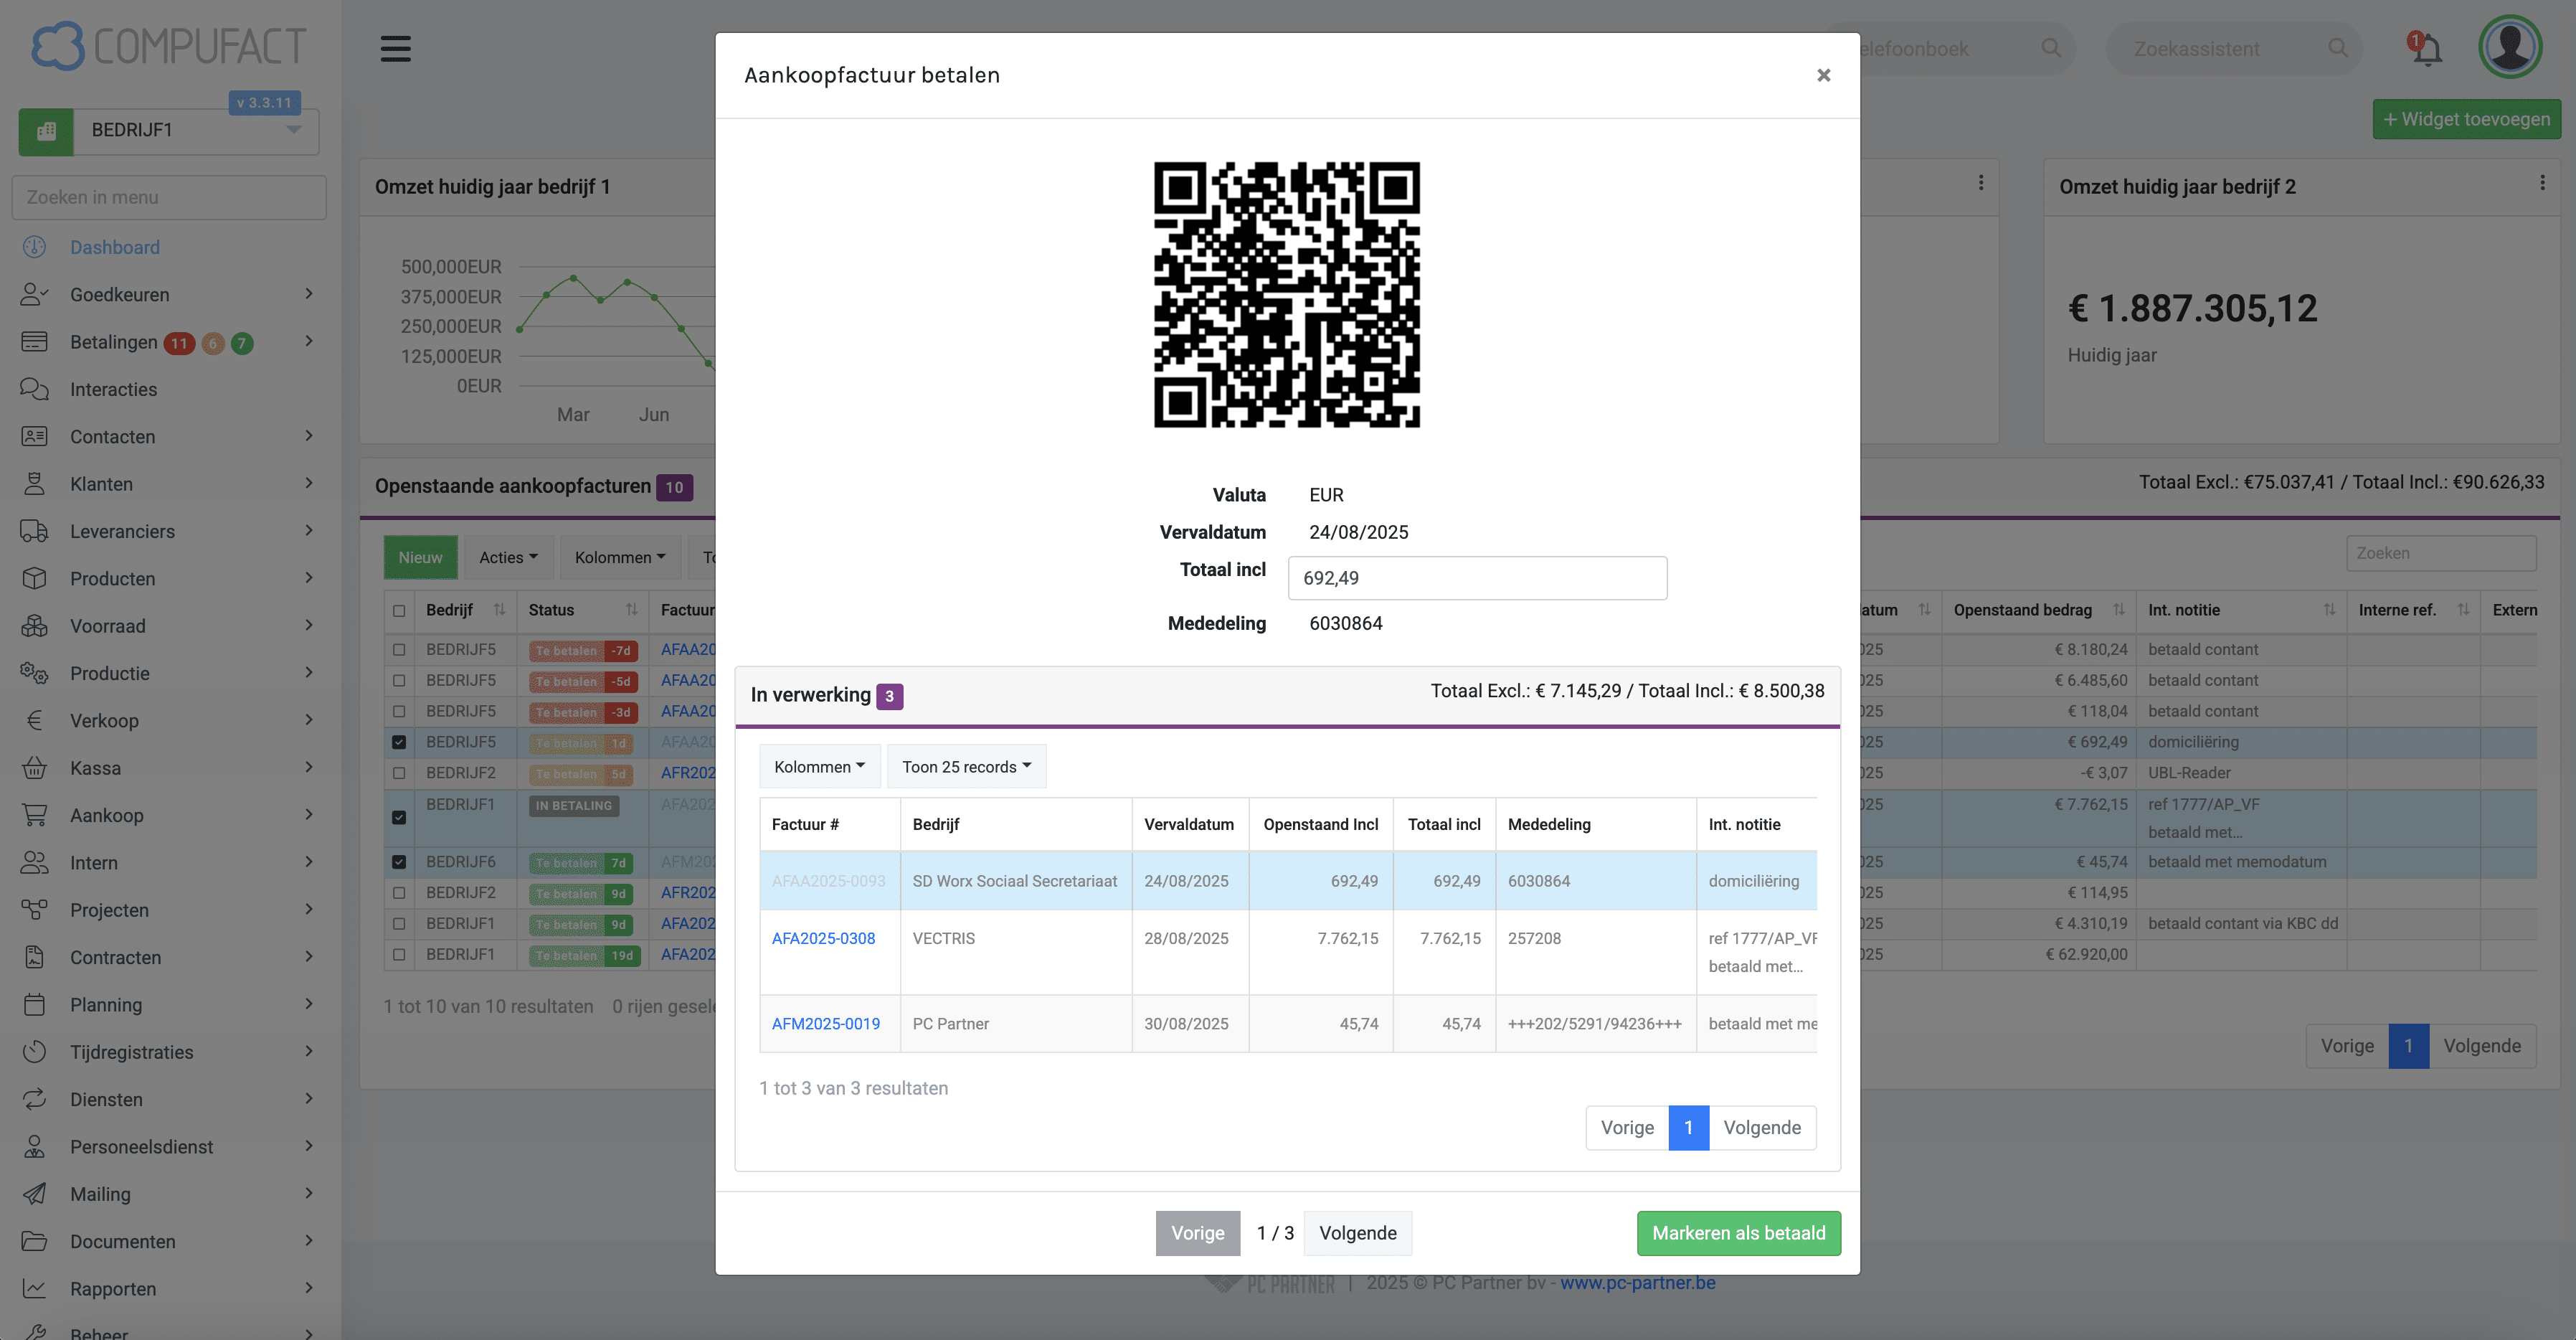Viewport: 2576px width, 1340px height.
Task: Click the Zoeken in menu field
Action: click(x=169, y=197)
